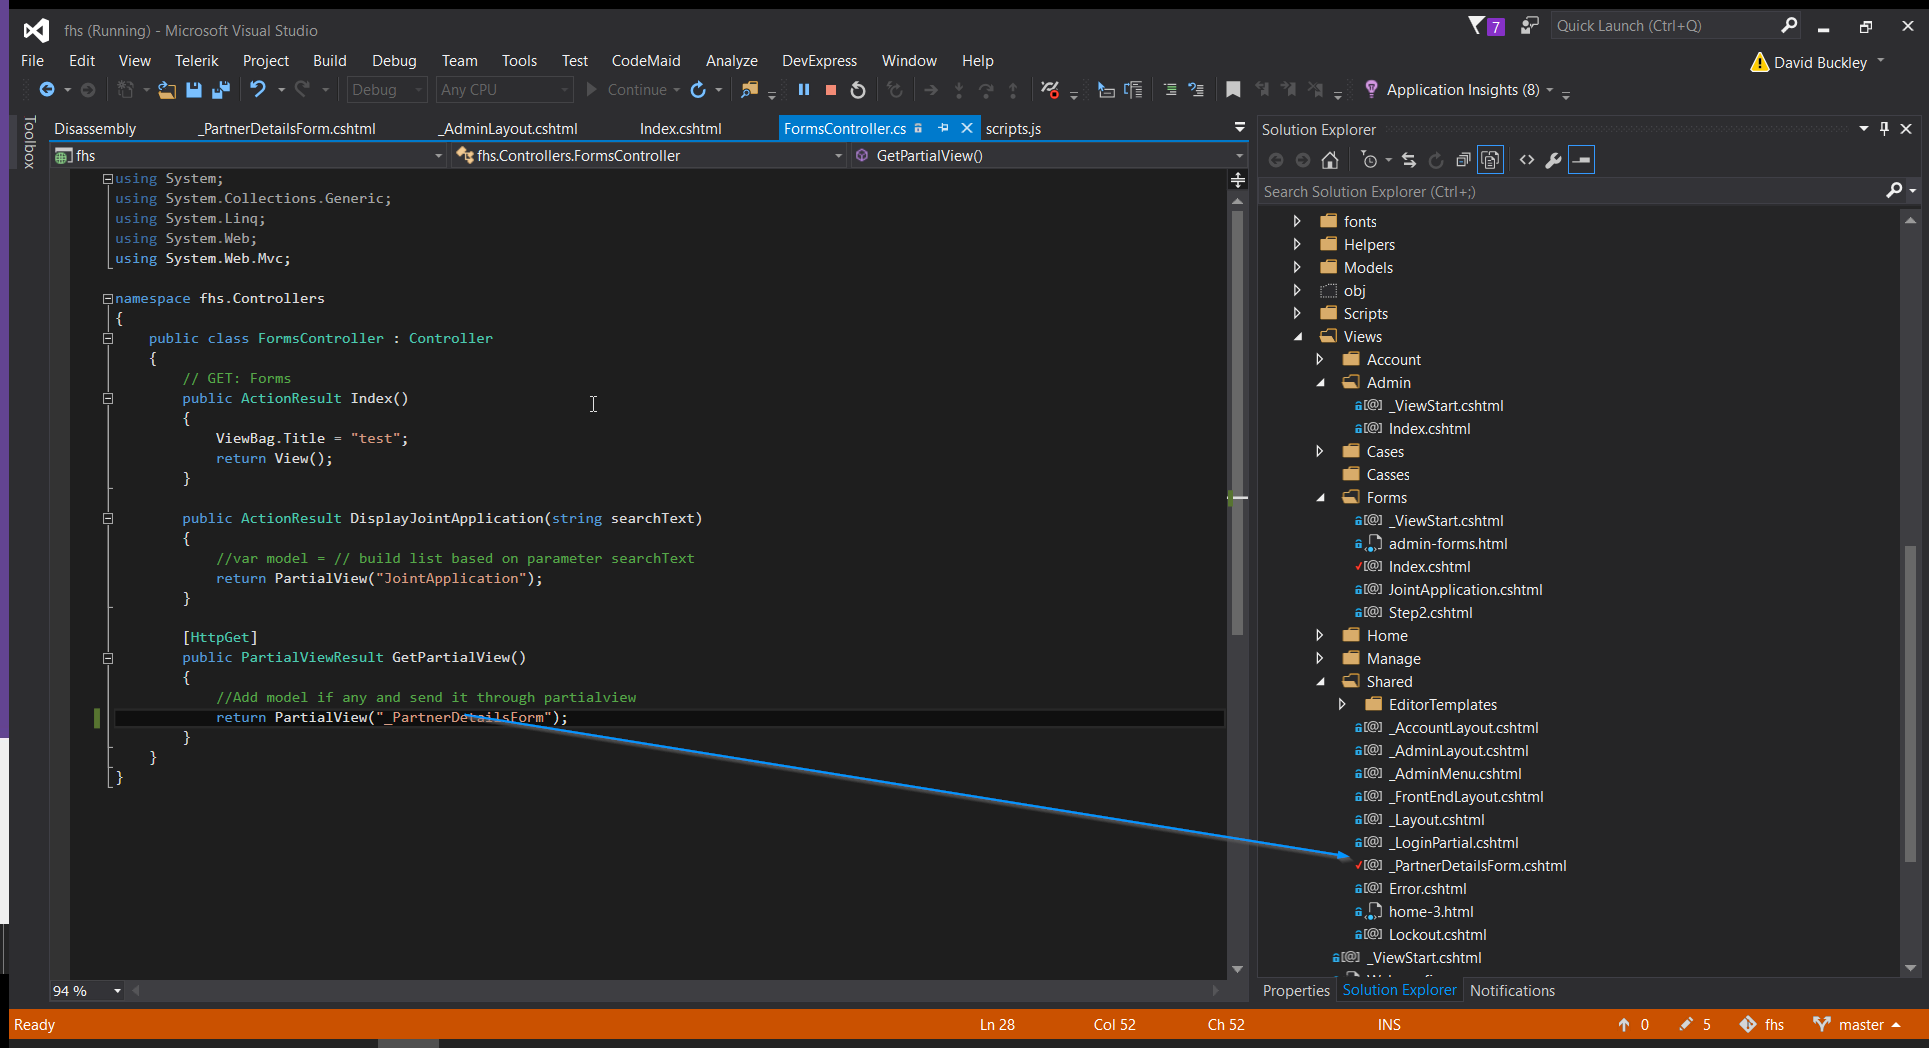Collapse the Forms folder under Views

1320,497
